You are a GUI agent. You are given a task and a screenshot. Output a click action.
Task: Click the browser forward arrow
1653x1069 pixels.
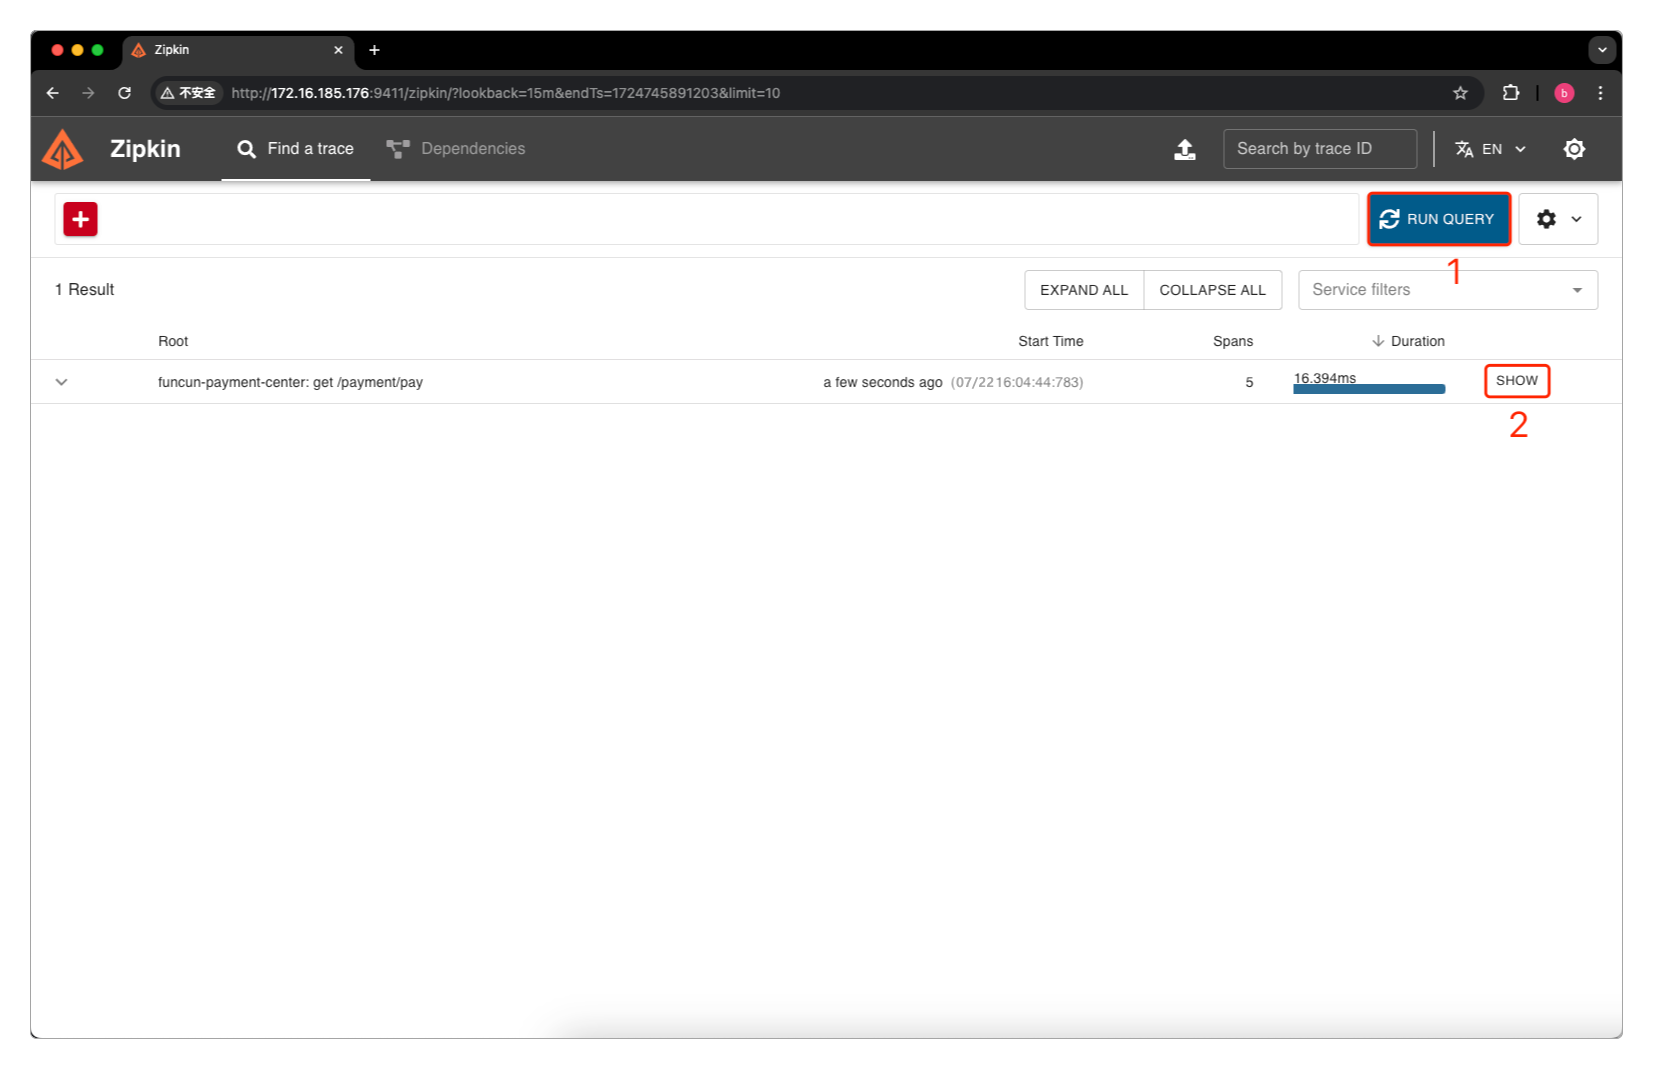[x=88, y=93]
